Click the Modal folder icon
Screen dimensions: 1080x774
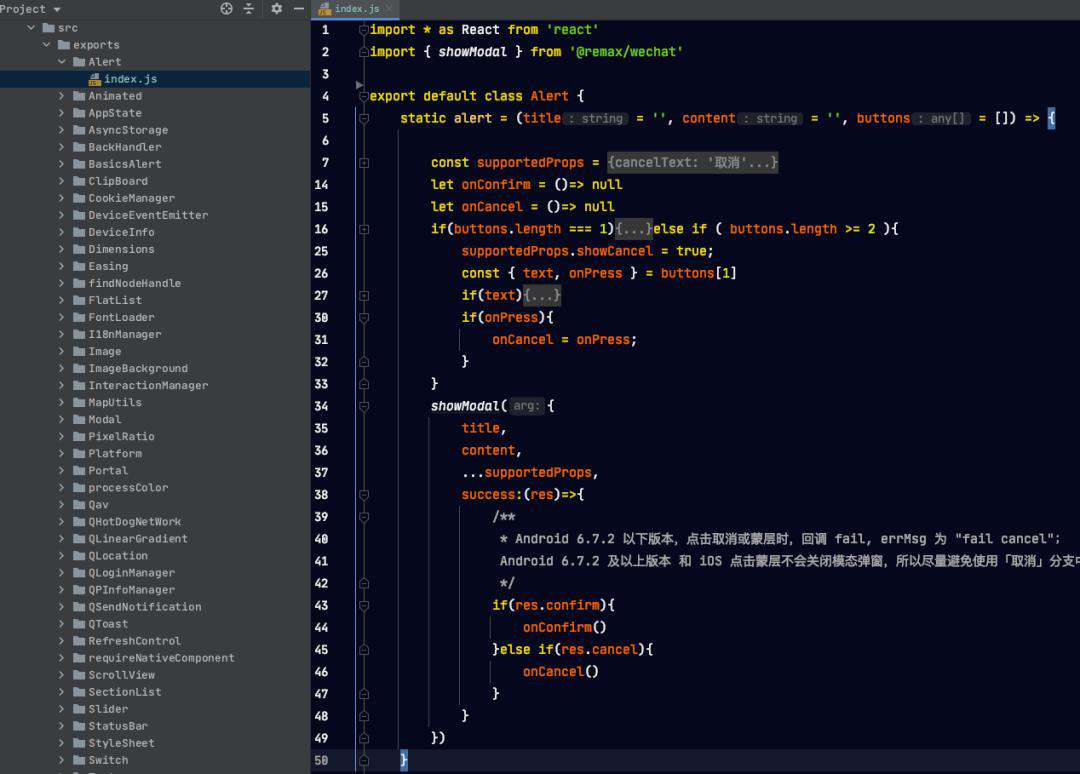pos(79,419)
